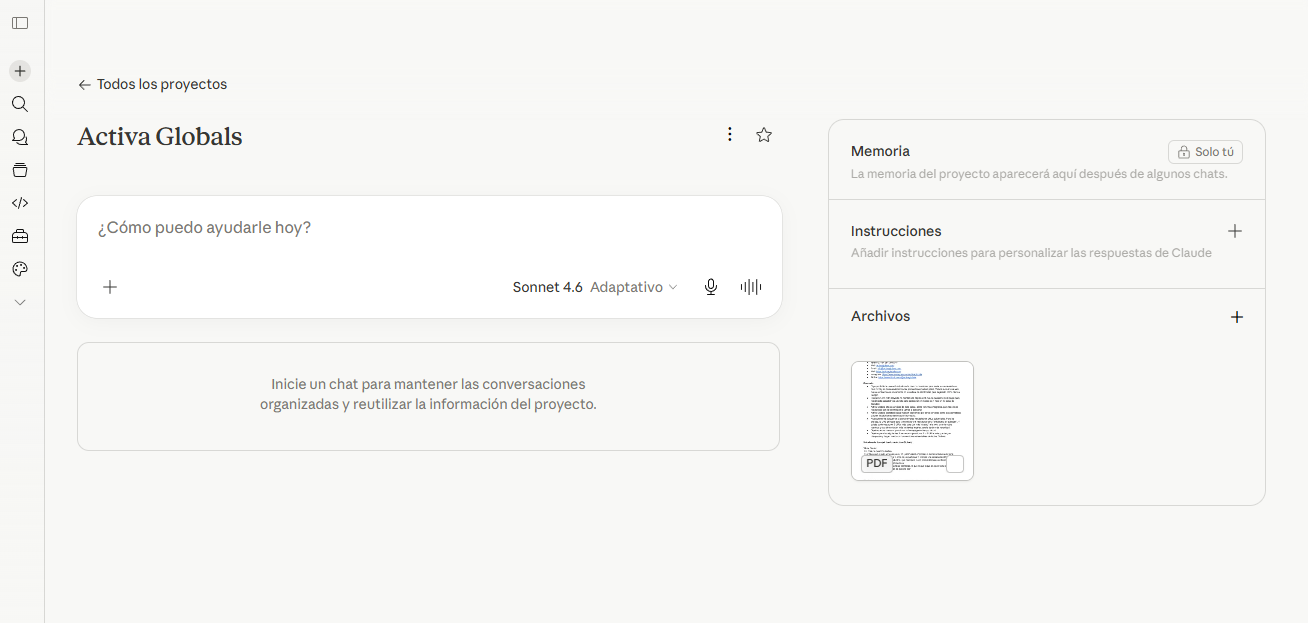Open the code icon in sidebar
Viewport: 1308px width, 623px height.
click(x=20, y=203)
